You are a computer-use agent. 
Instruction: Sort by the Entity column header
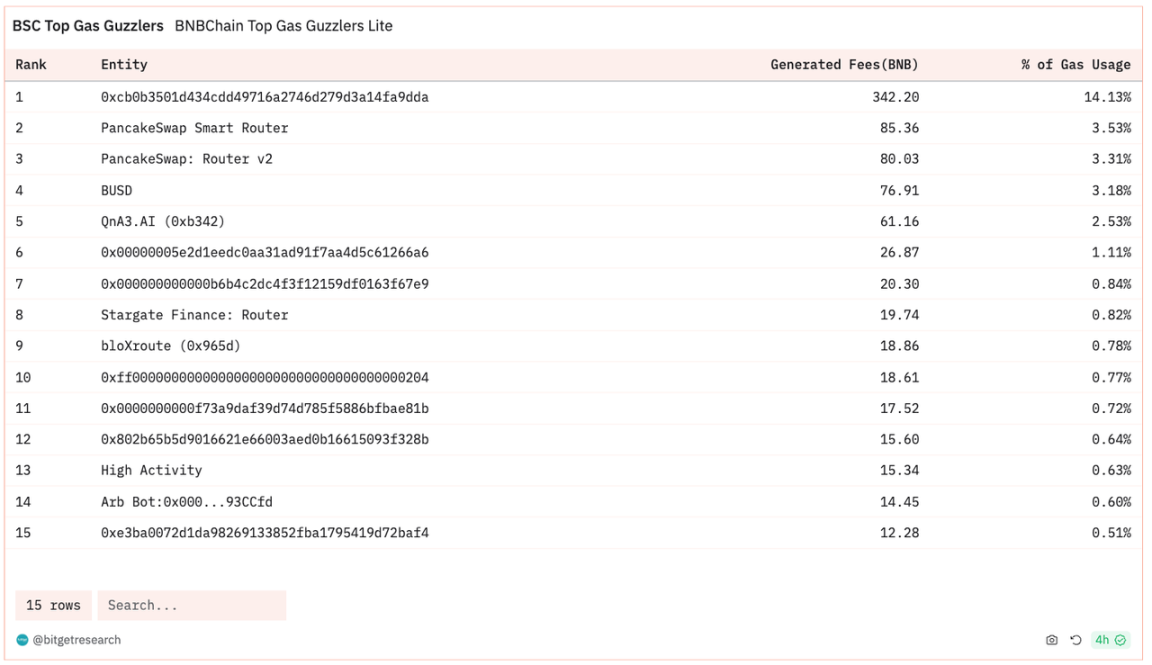click(x=124, y=65)
